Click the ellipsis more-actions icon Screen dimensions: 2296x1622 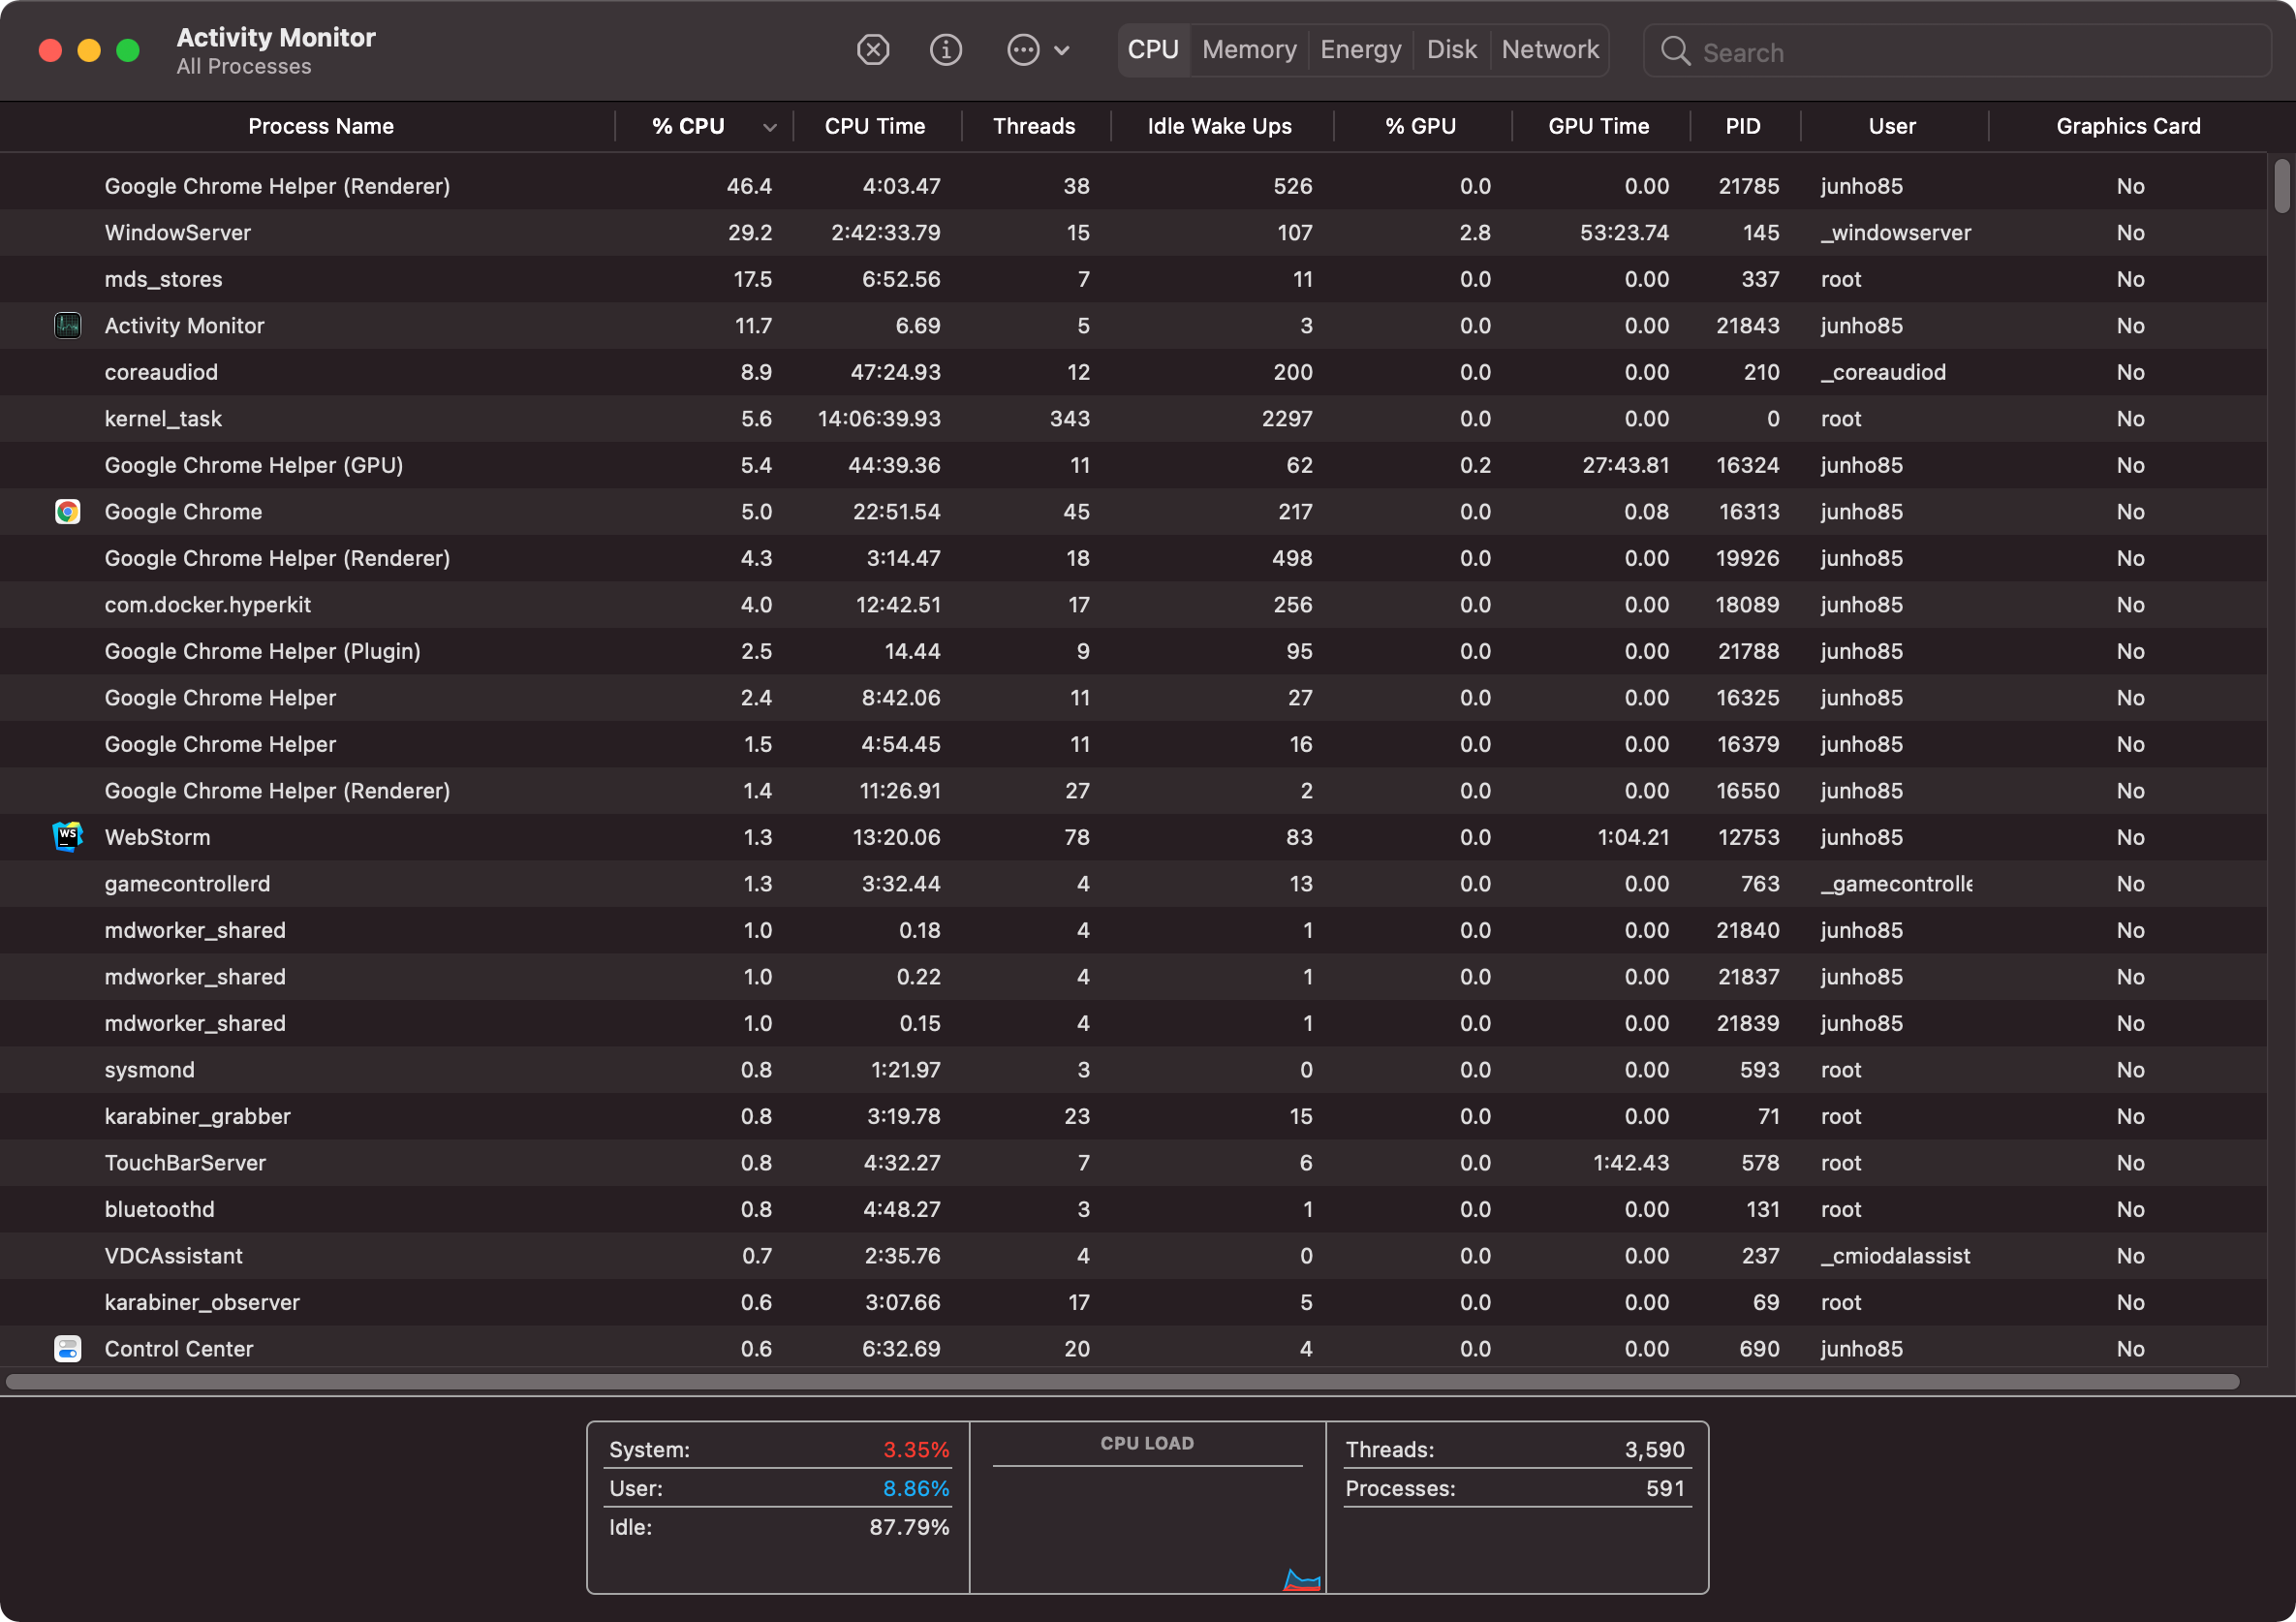[1023, 50]
